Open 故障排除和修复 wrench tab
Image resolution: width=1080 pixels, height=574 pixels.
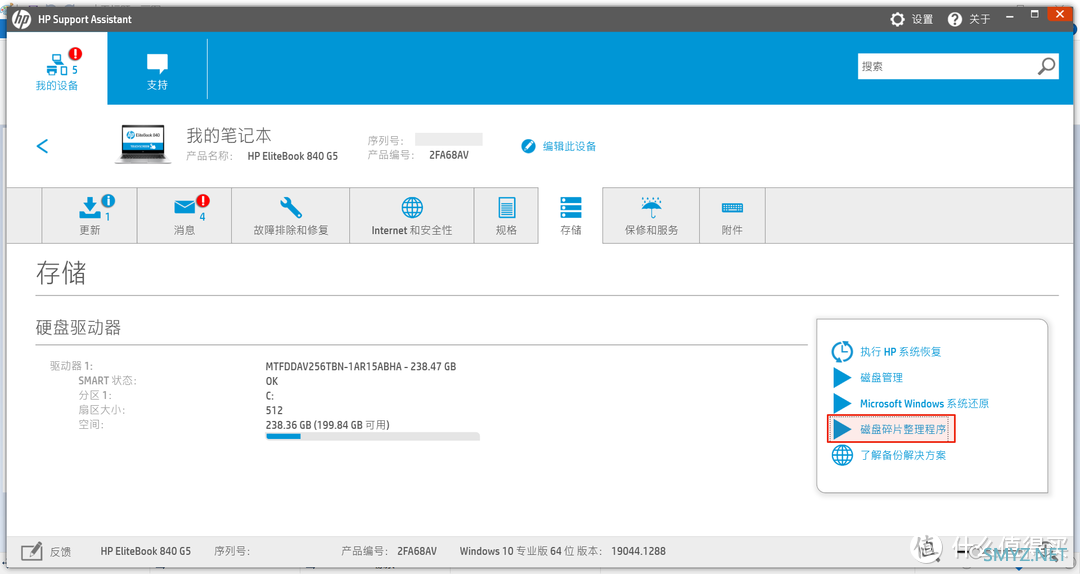291,215
